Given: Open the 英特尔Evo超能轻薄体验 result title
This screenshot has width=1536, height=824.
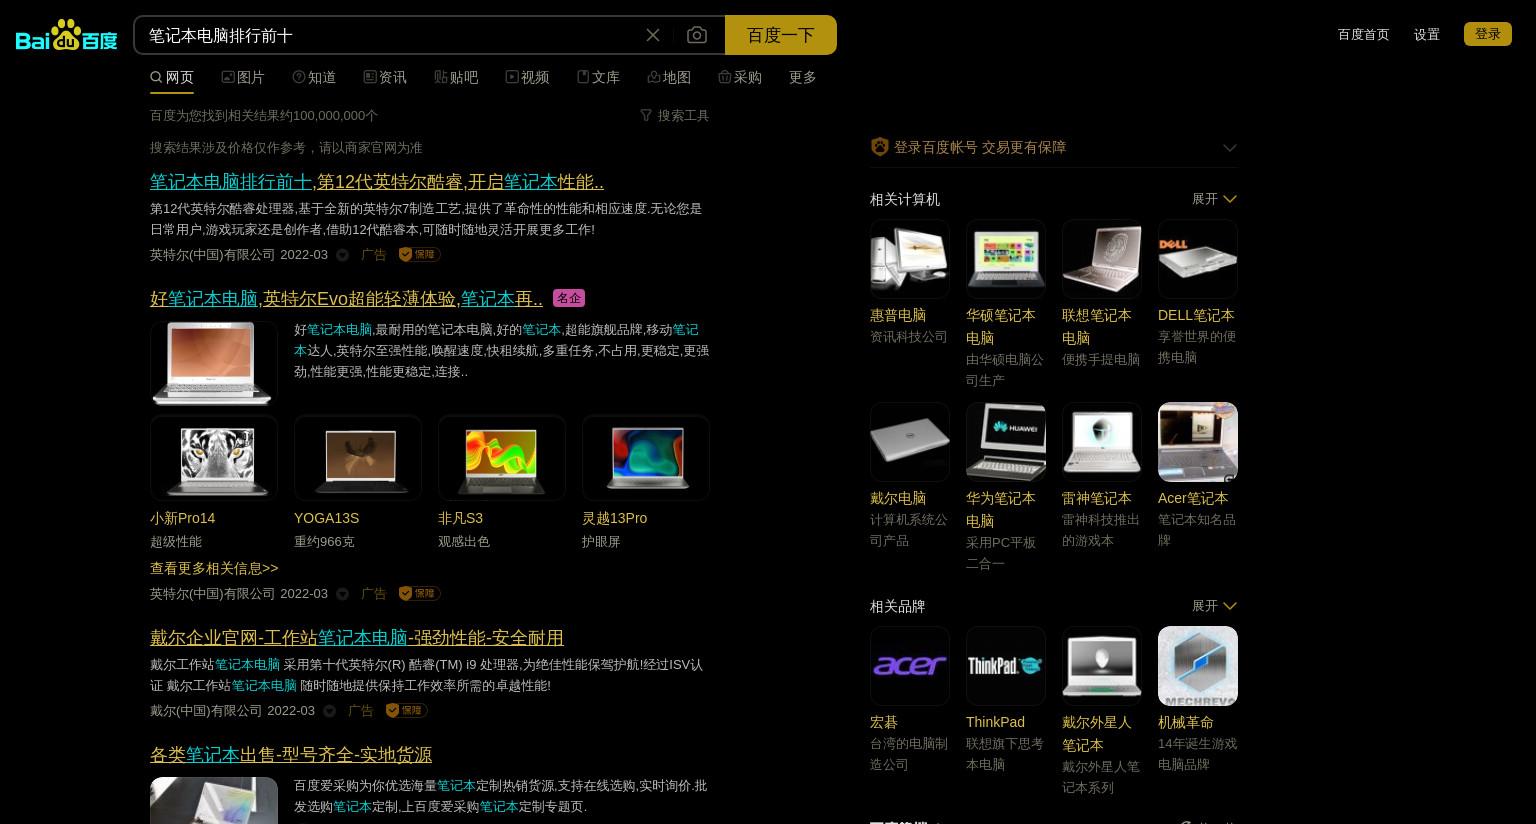Looking at the screenshot, I should (346, 299).
